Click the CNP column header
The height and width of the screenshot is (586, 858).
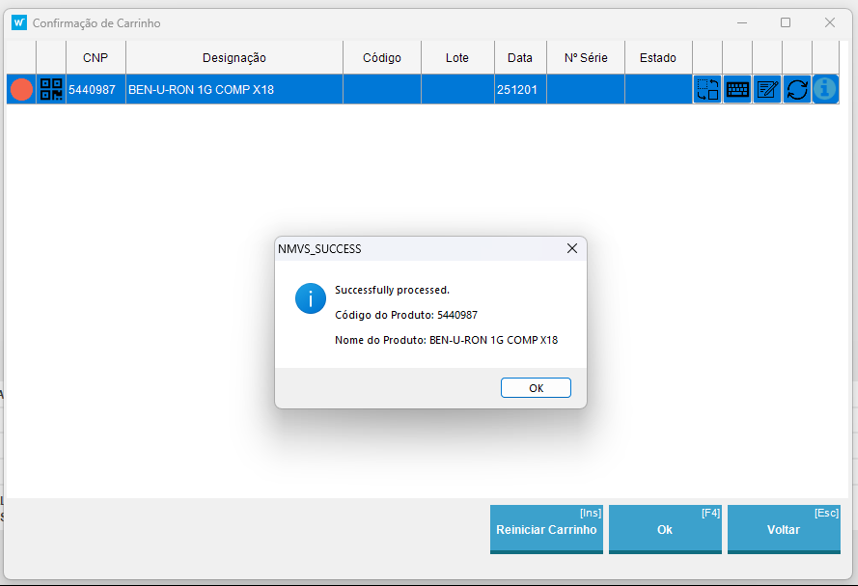(x=96, y=57)
